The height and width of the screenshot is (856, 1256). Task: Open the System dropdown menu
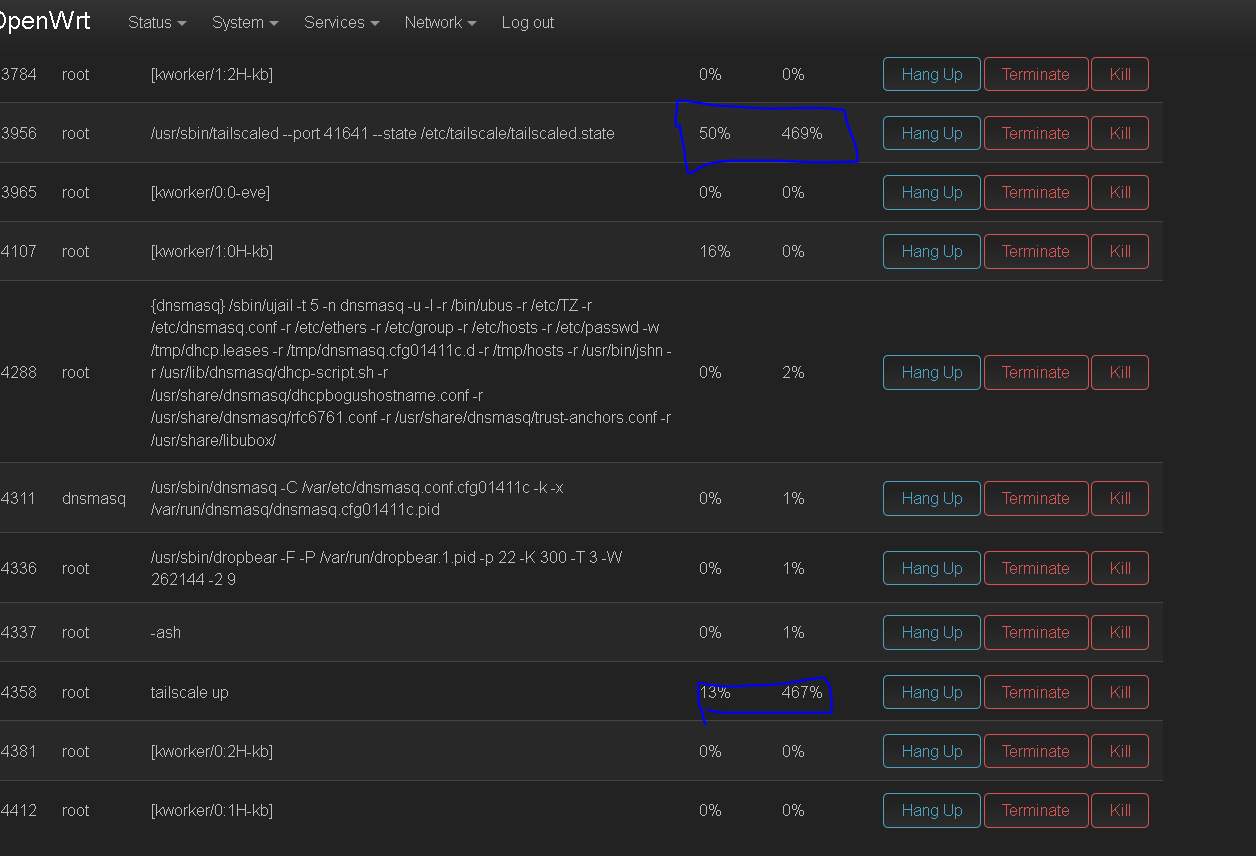[x=245, y=22]
